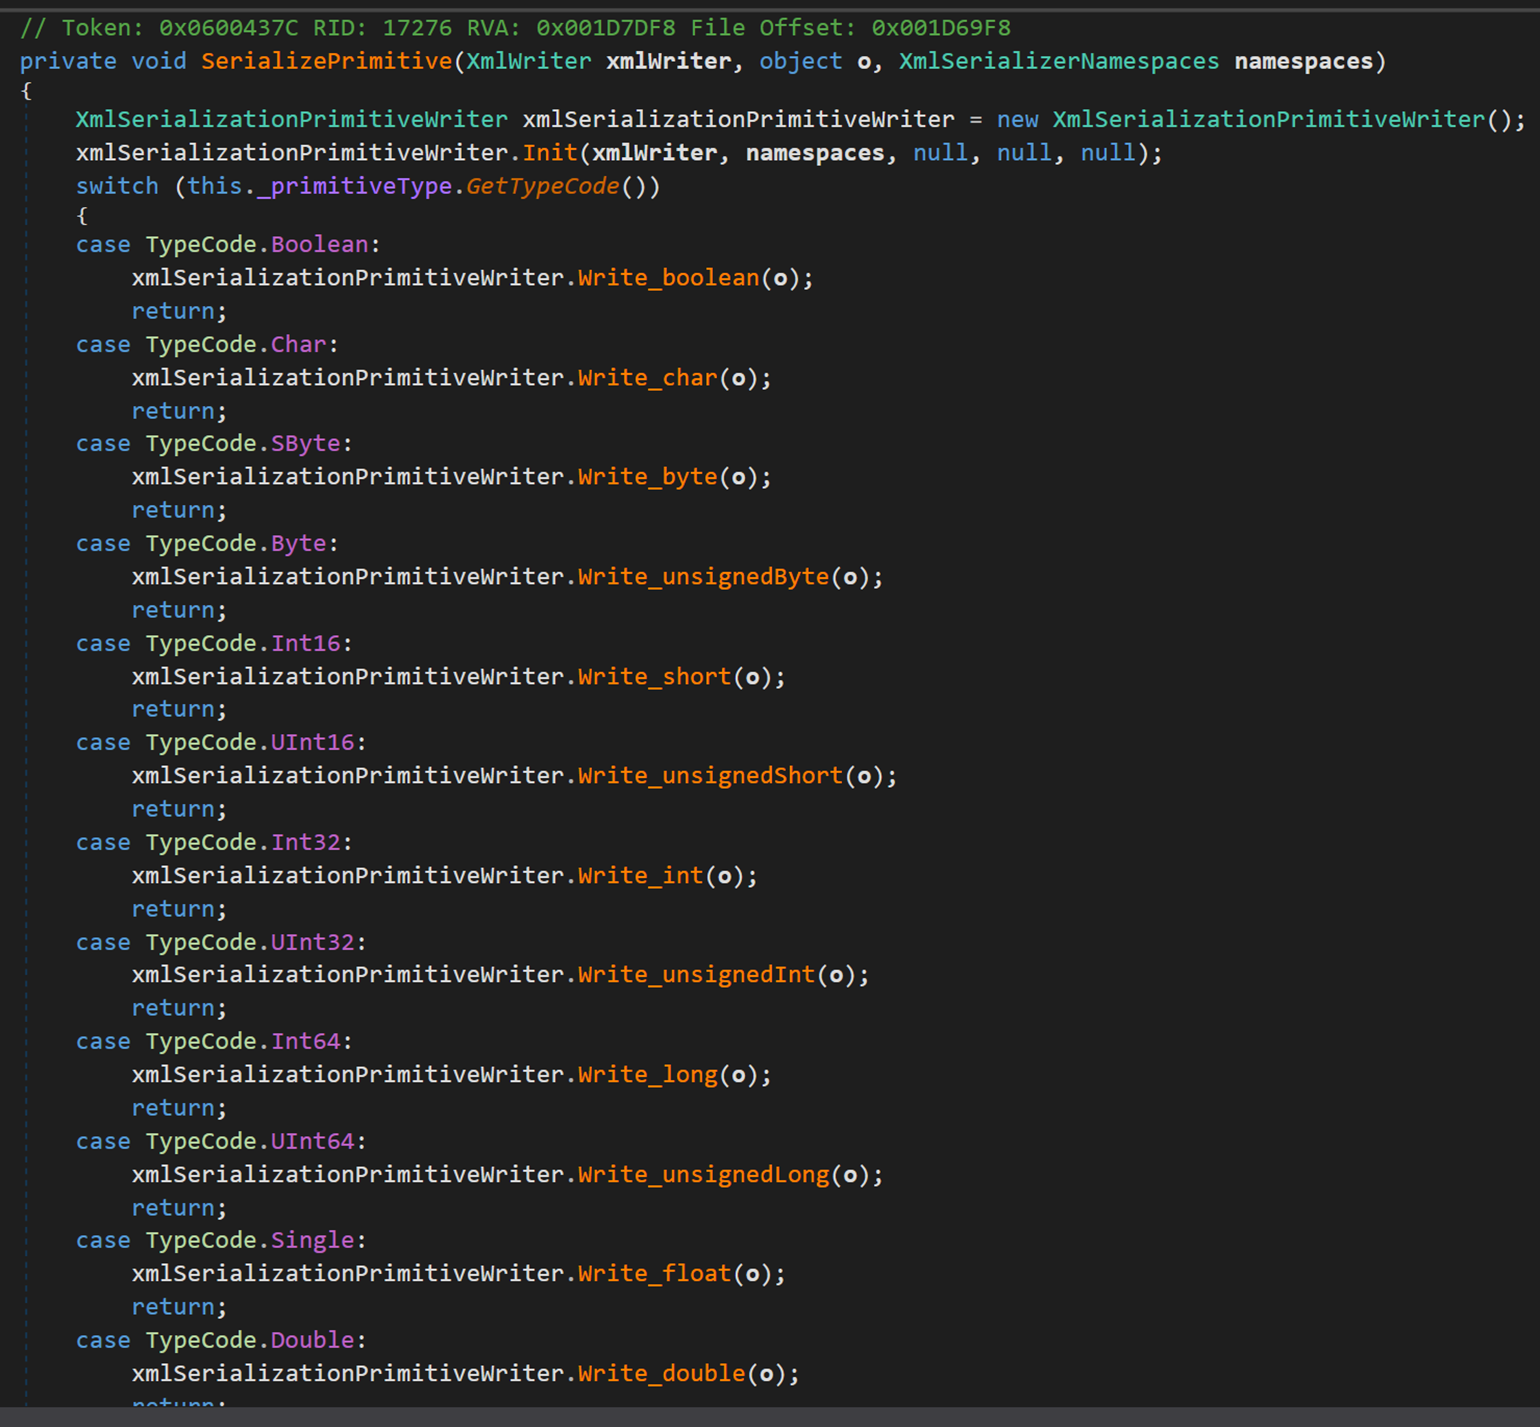Go to Write_unsignedInt method
1540x1427 pixels.
pyautogui.click(x=697, y=975)
